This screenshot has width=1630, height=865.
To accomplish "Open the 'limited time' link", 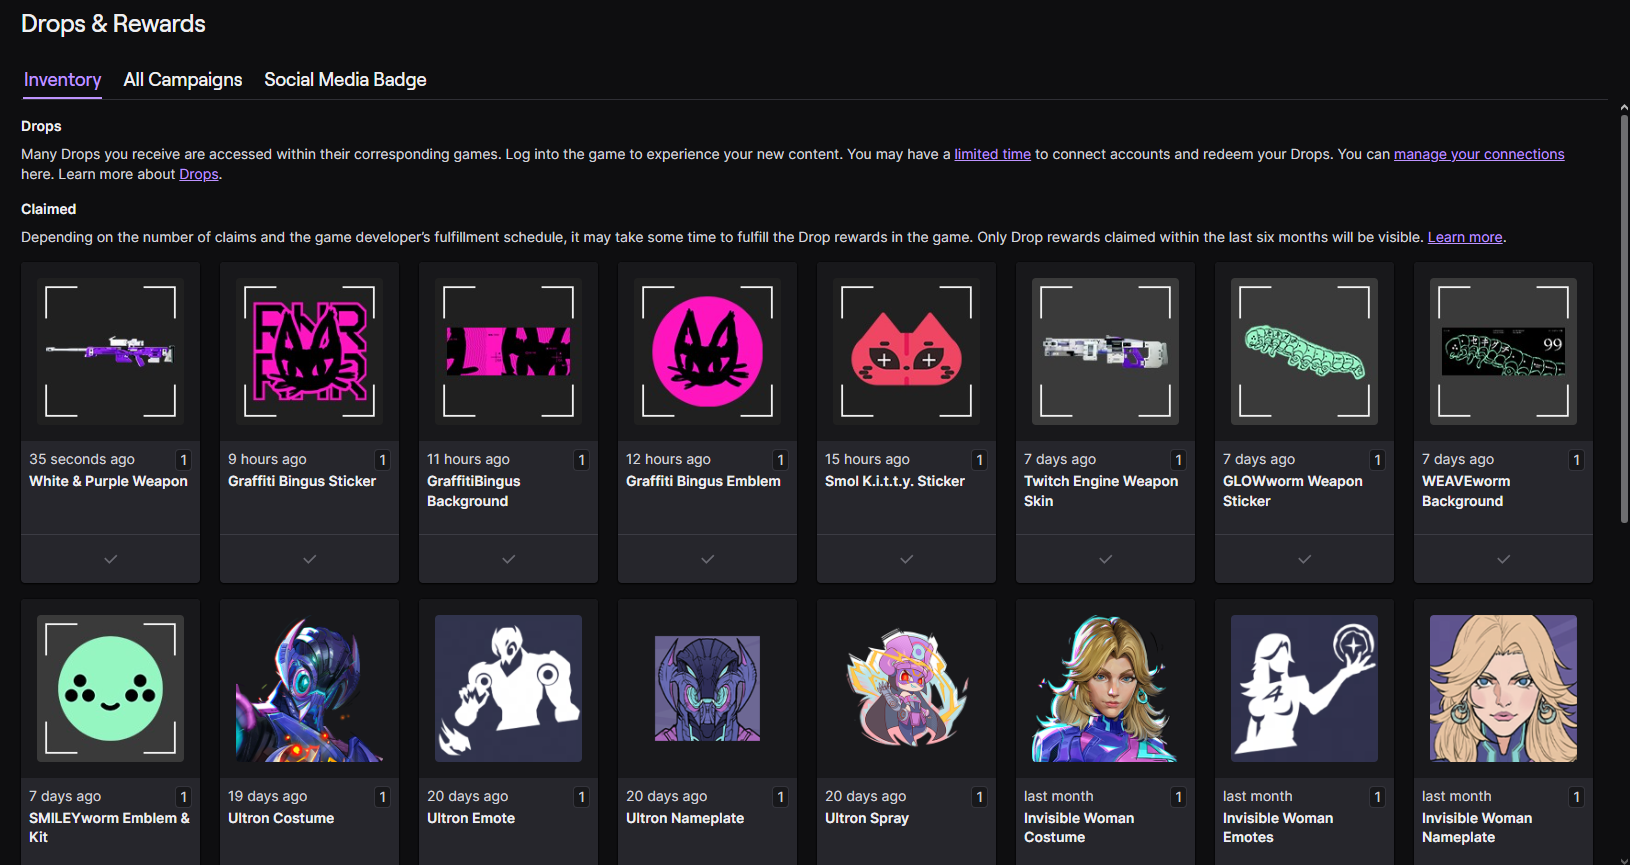I will pos(992,154).
